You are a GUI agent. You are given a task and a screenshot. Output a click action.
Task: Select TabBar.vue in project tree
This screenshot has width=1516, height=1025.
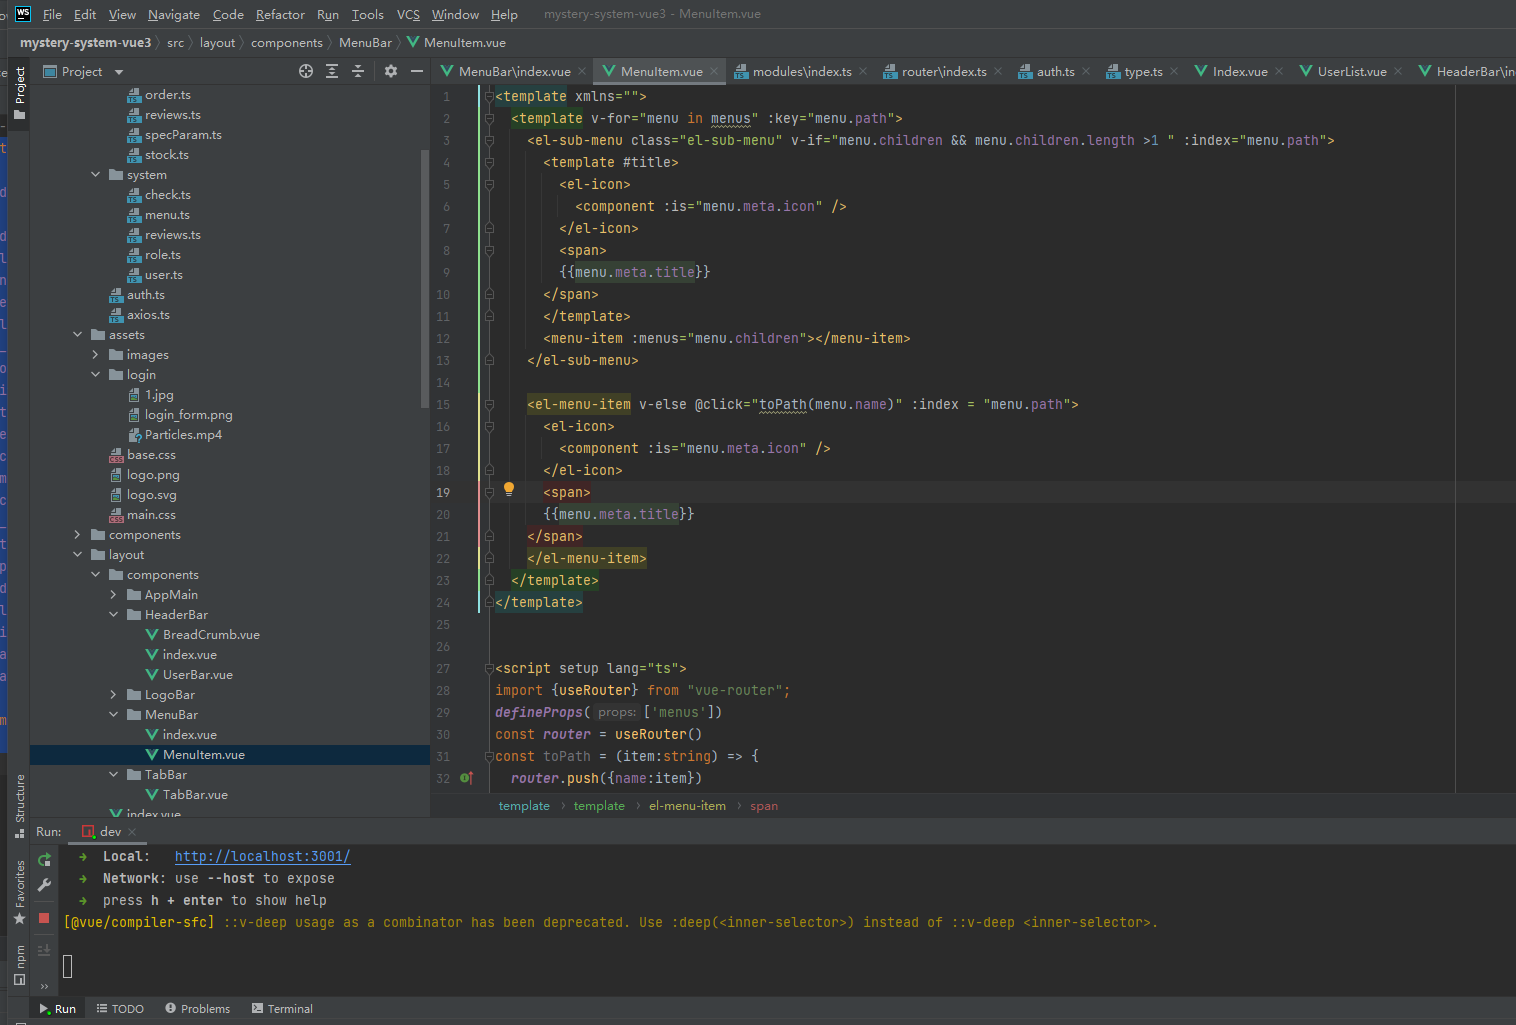195,794
